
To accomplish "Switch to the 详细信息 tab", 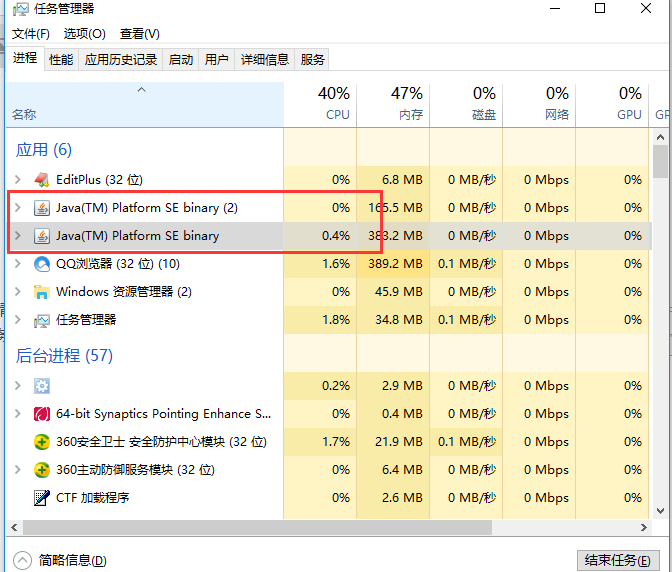I will click(x=265, y=60).
